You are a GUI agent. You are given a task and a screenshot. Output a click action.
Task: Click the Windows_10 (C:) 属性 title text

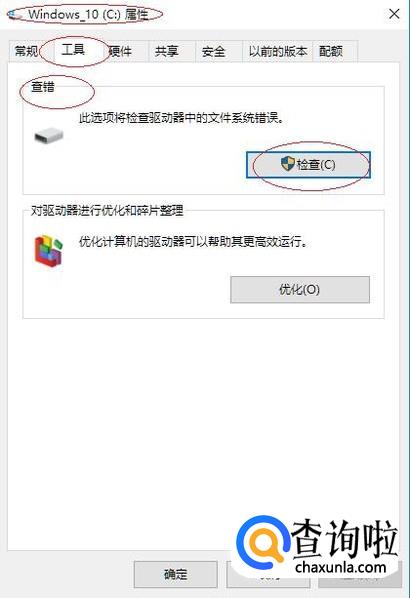pyautogui.click(x=88, y=14)
